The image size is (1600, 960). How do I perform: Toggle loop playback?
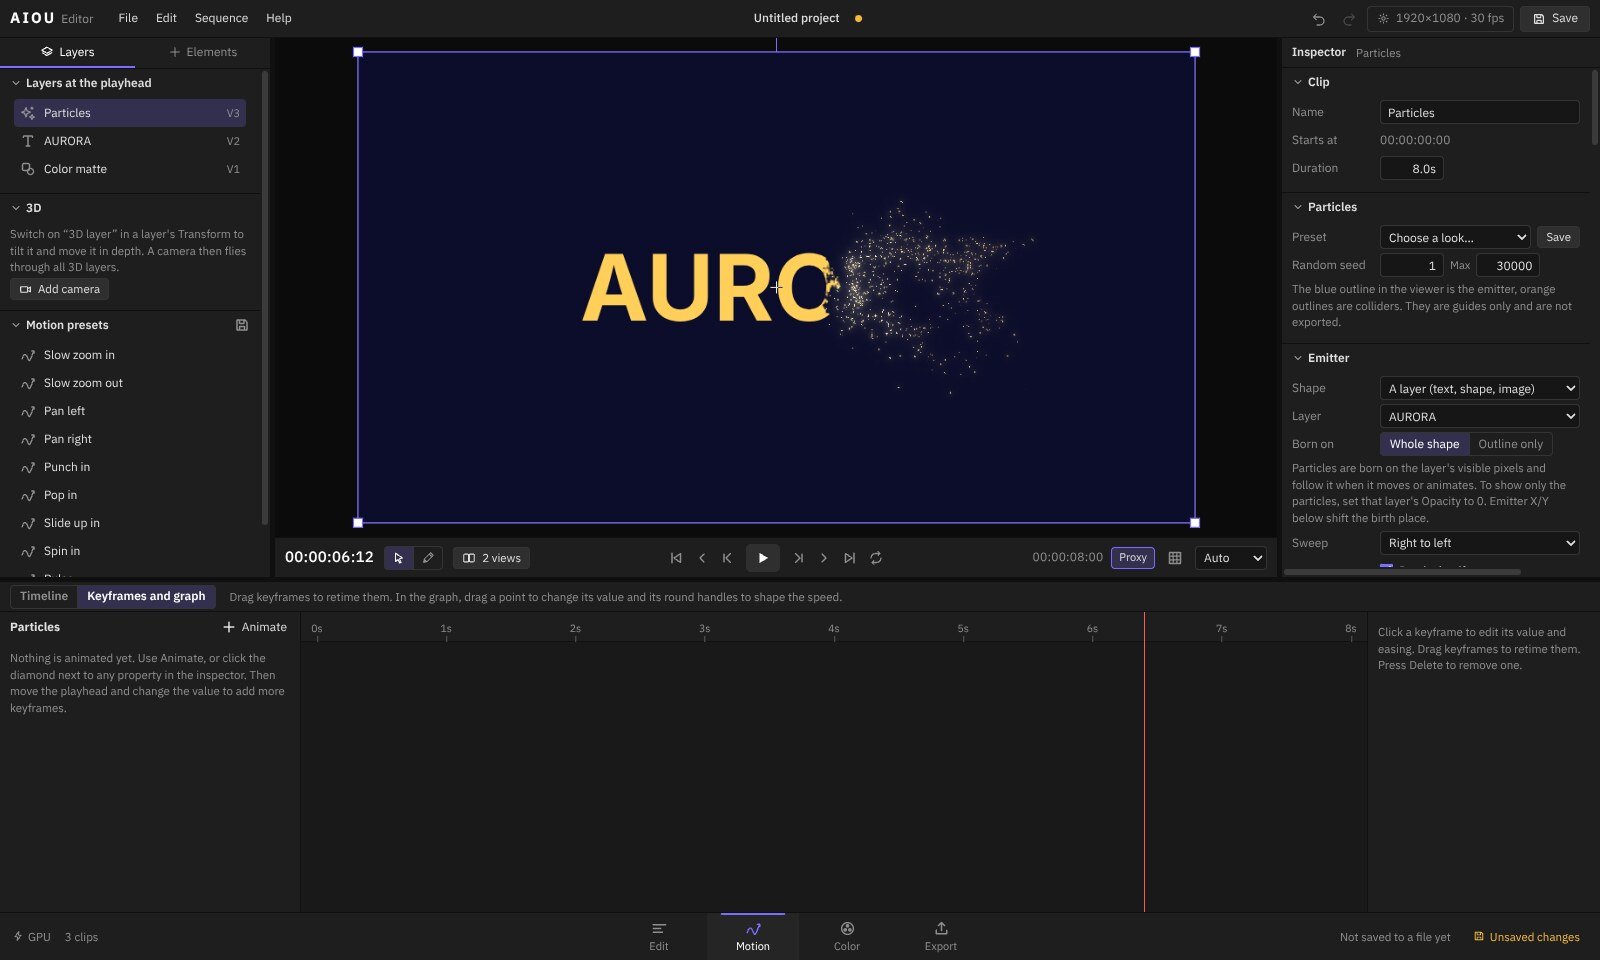tap(876, 558)
